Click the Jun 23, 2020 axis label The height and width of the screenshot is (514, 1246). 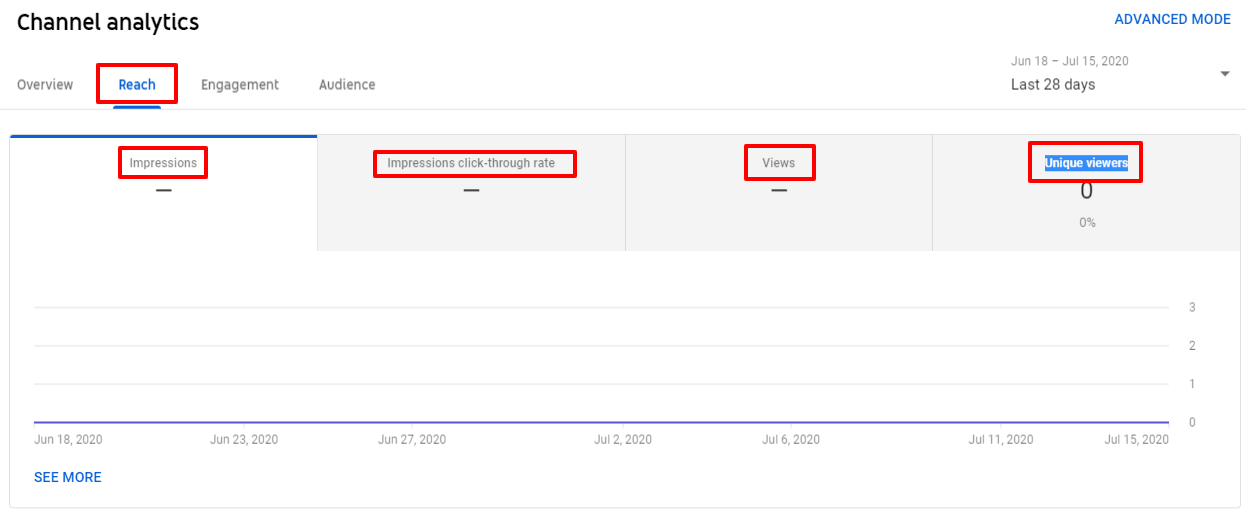click(x=244, y=440)
